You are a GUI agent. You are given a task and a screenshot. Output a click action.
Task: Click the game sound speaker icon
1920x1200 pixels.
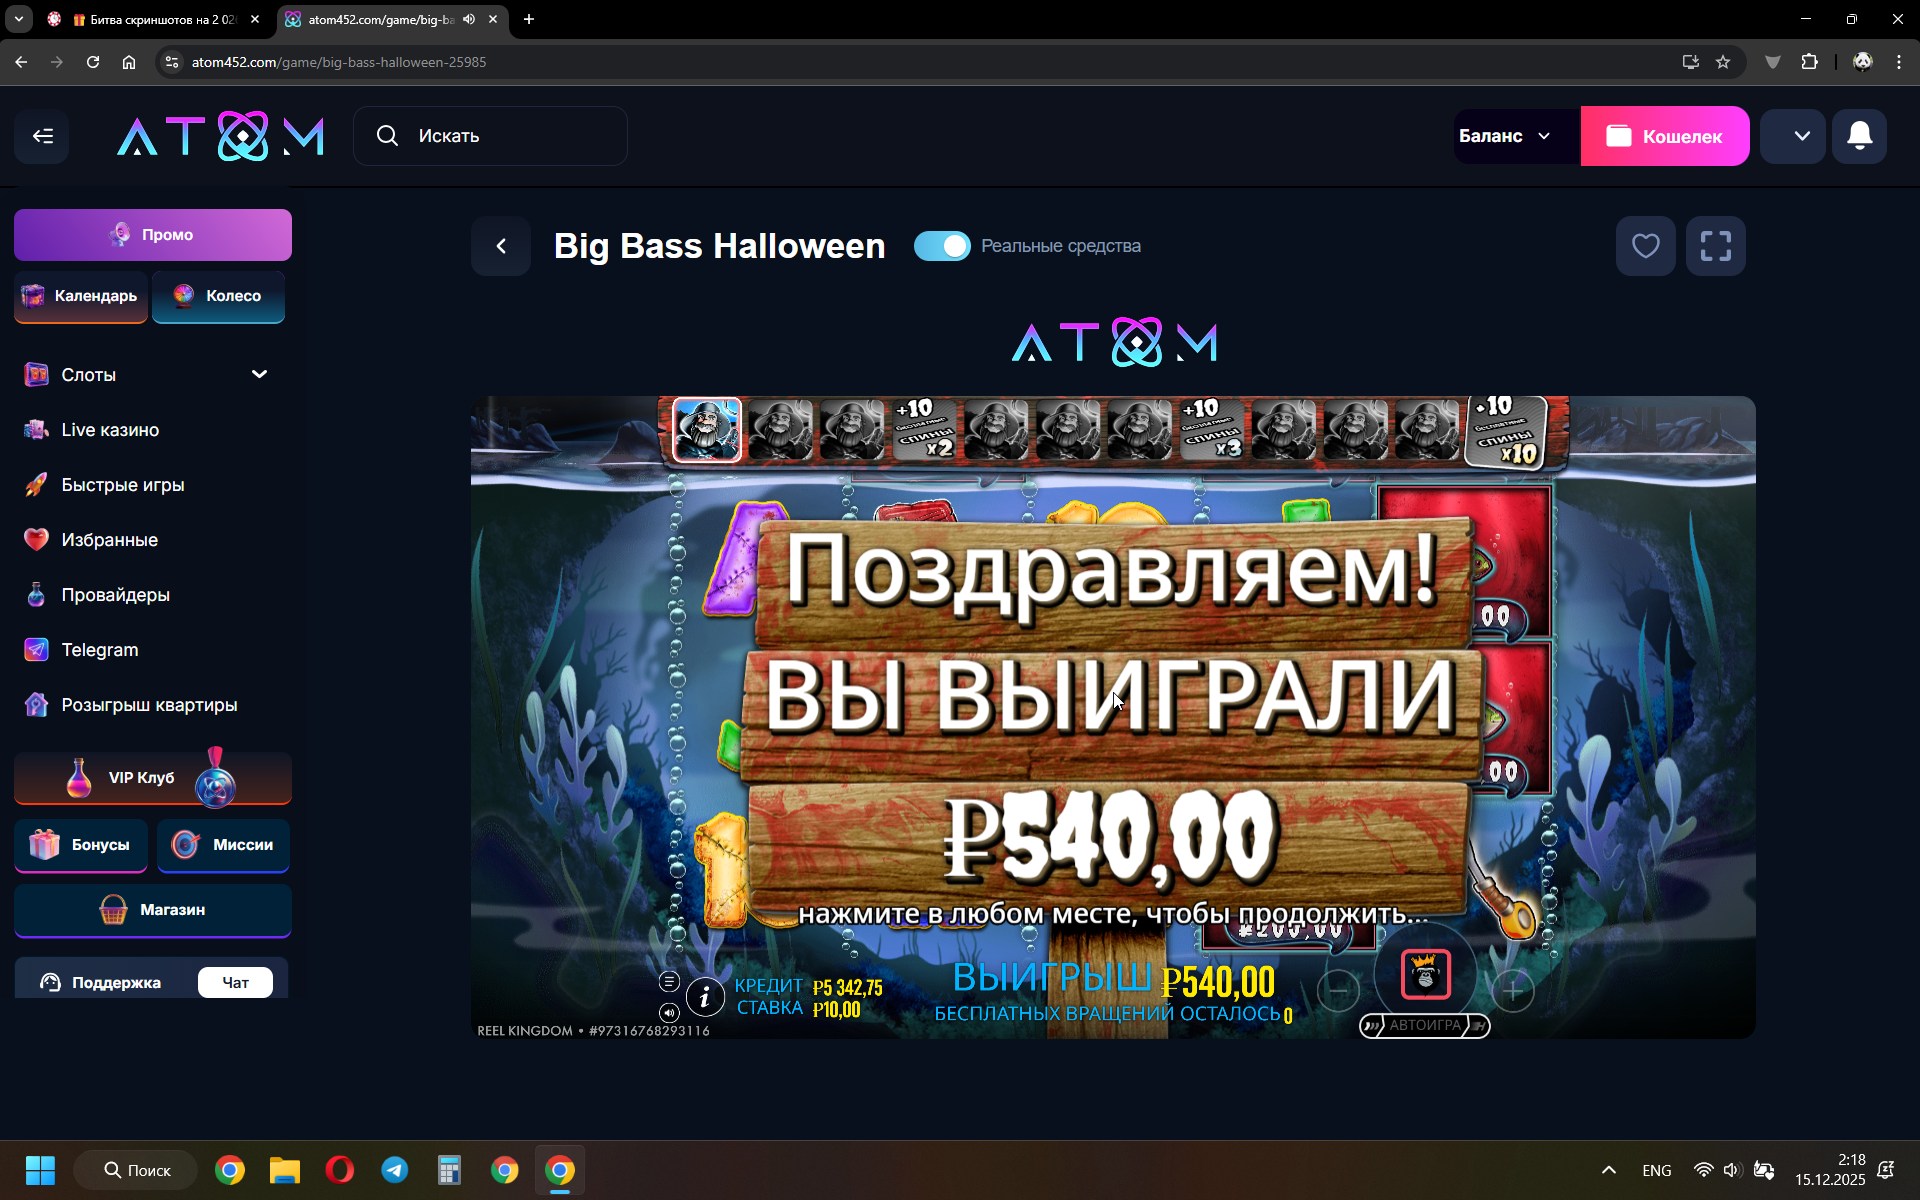[x=669, y=1013]
